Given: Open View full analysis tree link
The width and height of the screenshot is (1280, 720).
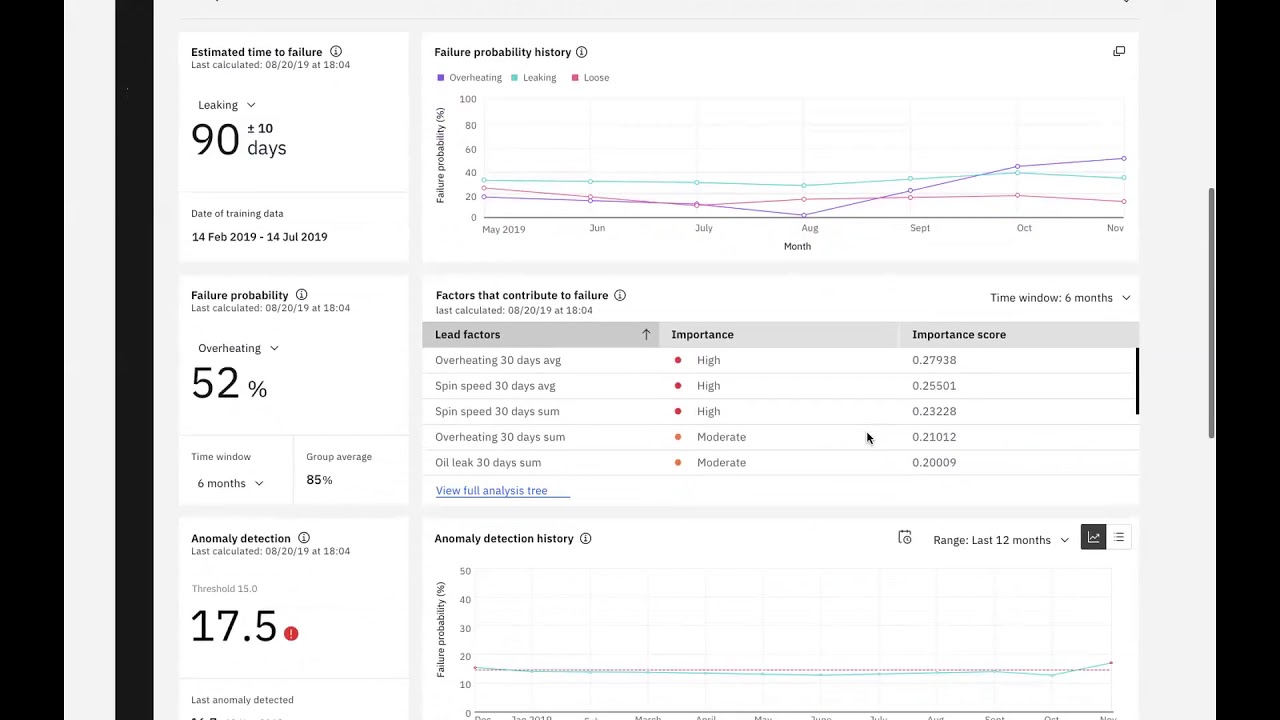Looking at the screenshot, I should pos(491,491).
